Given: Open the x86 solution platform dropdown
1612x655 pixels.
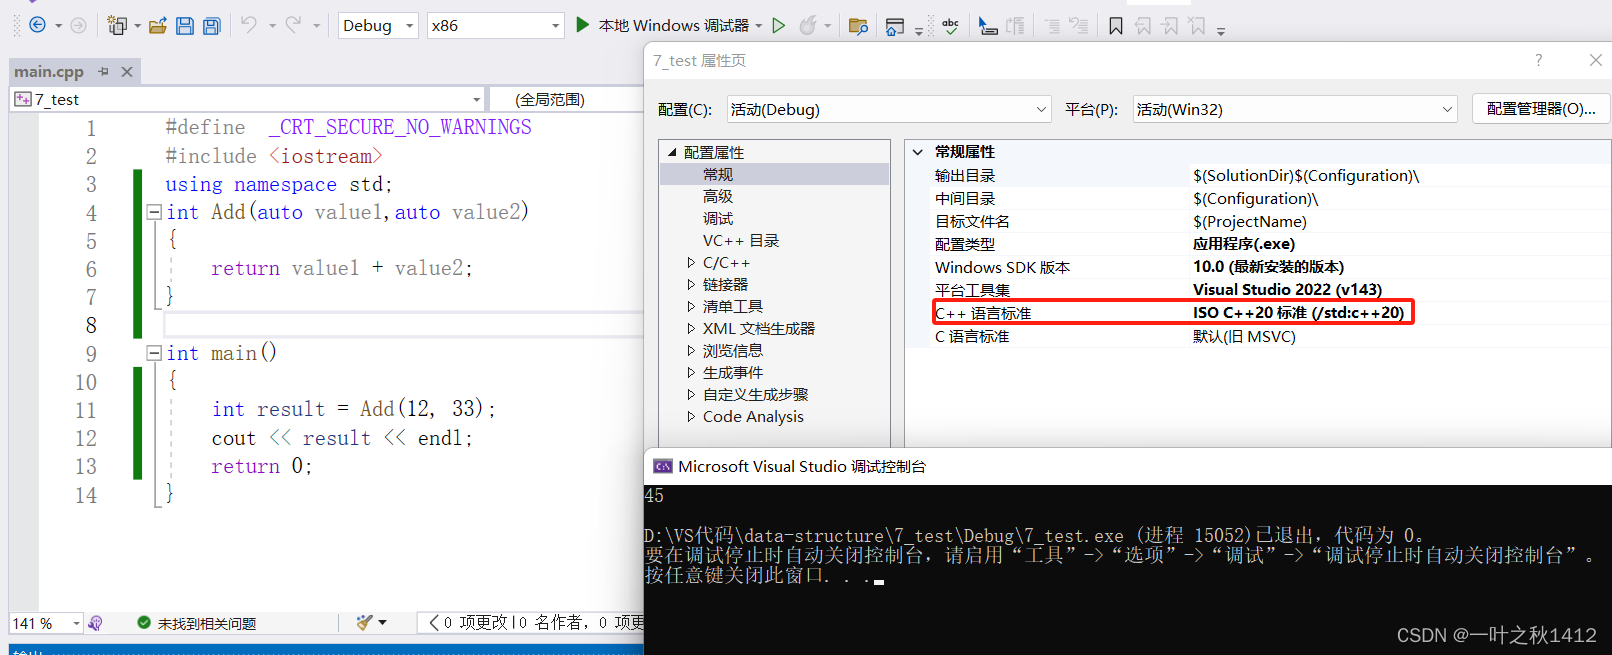Looking at the screenshot, I should point(496,26).
